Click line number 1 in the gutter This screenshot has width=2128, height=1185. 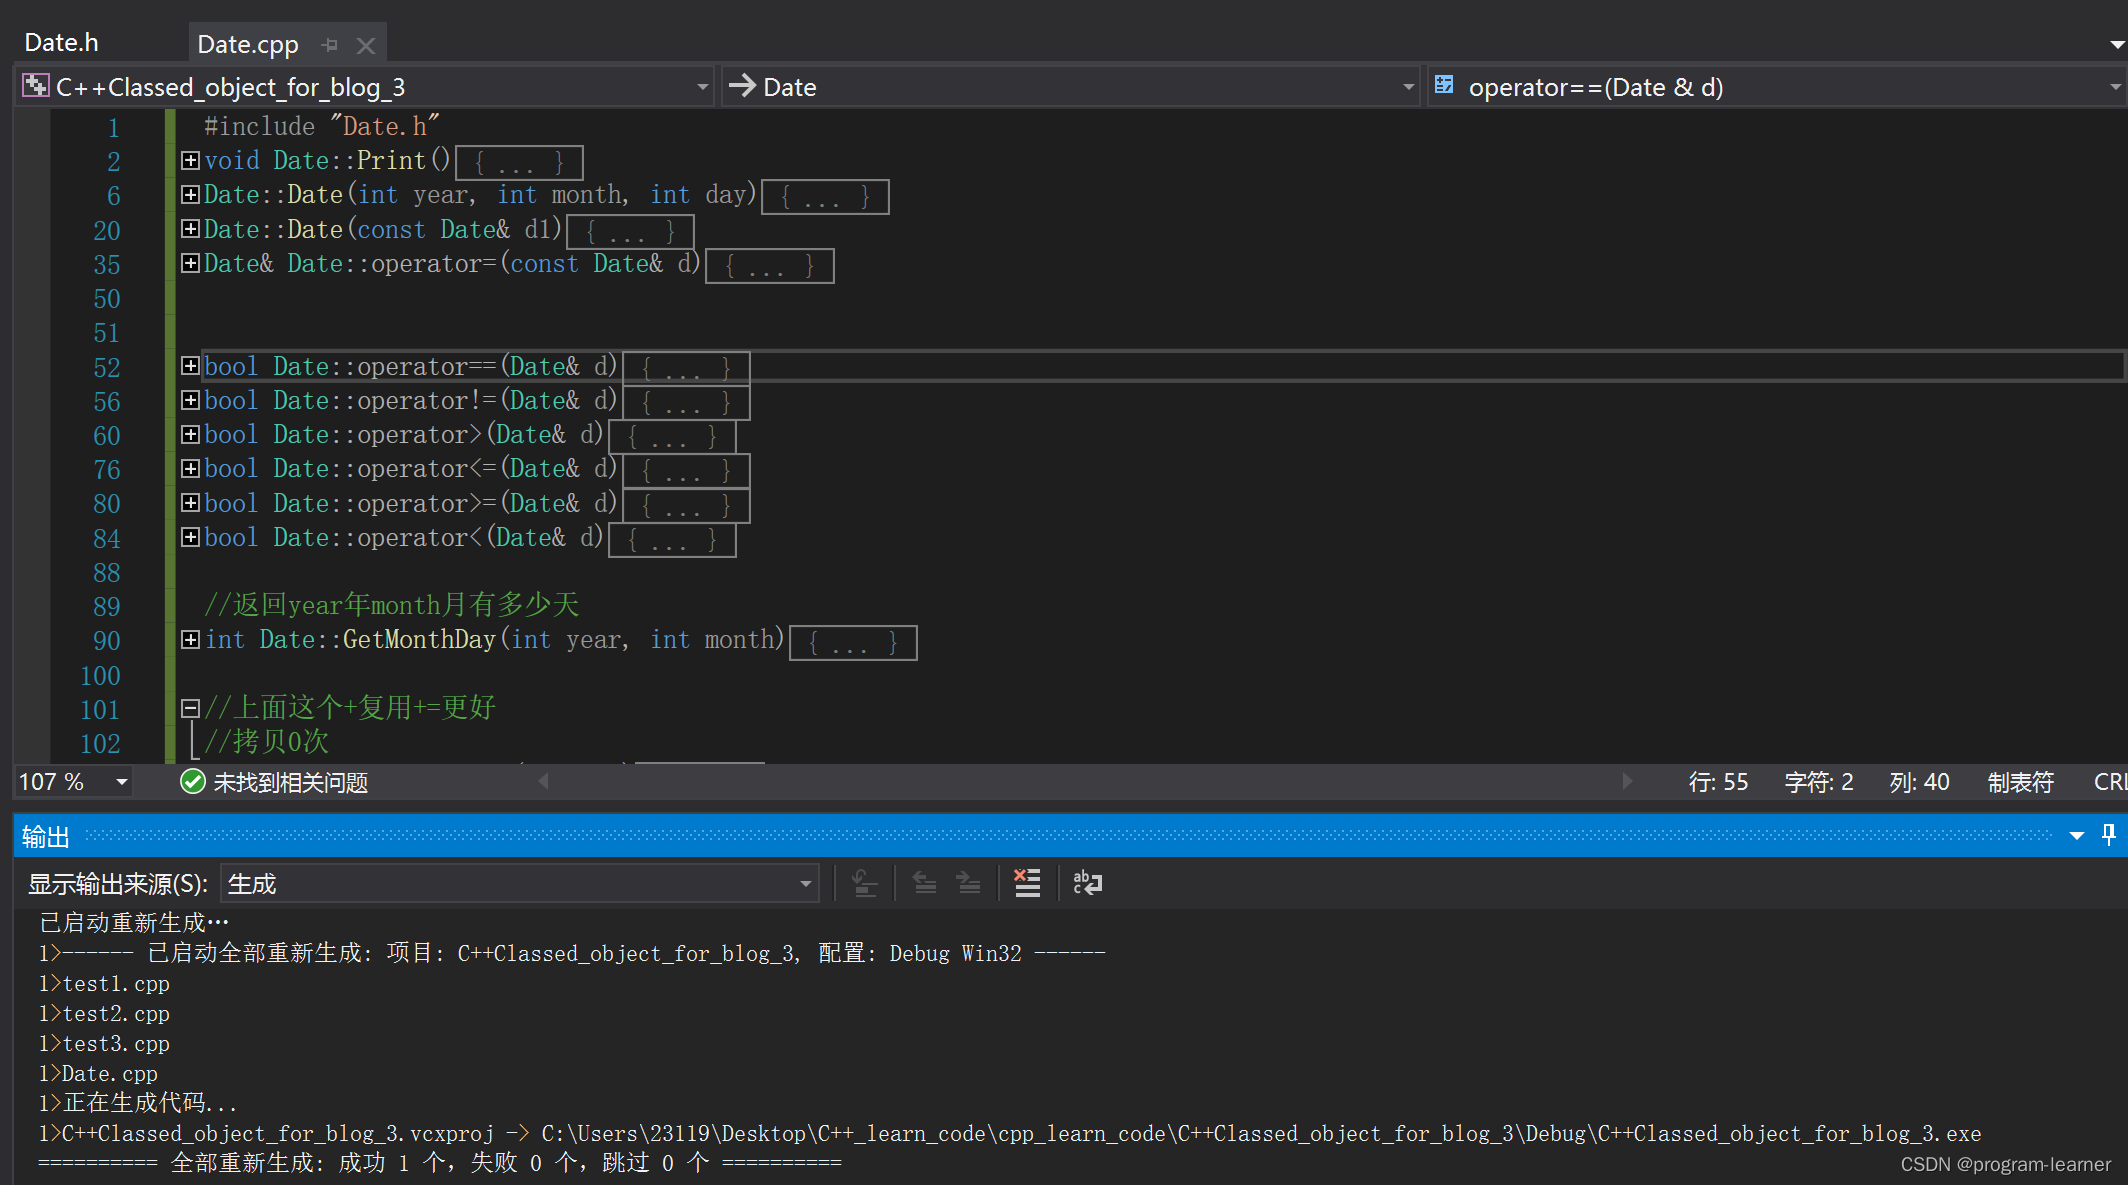pyautogui.click(x=114, y=128)
